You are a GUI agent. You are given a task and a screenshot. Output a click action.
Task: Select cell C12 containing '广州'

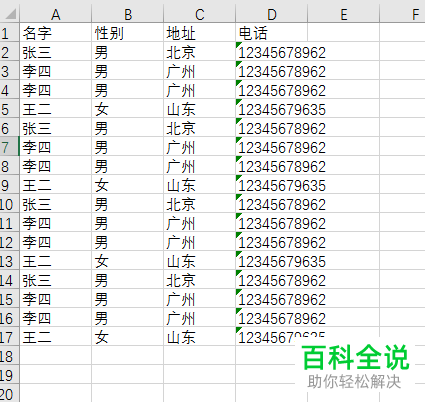(x=199, y=242)
